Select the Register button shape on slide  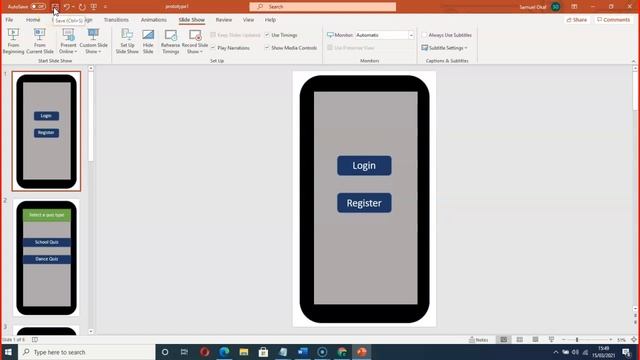click(x=364, y=203)
